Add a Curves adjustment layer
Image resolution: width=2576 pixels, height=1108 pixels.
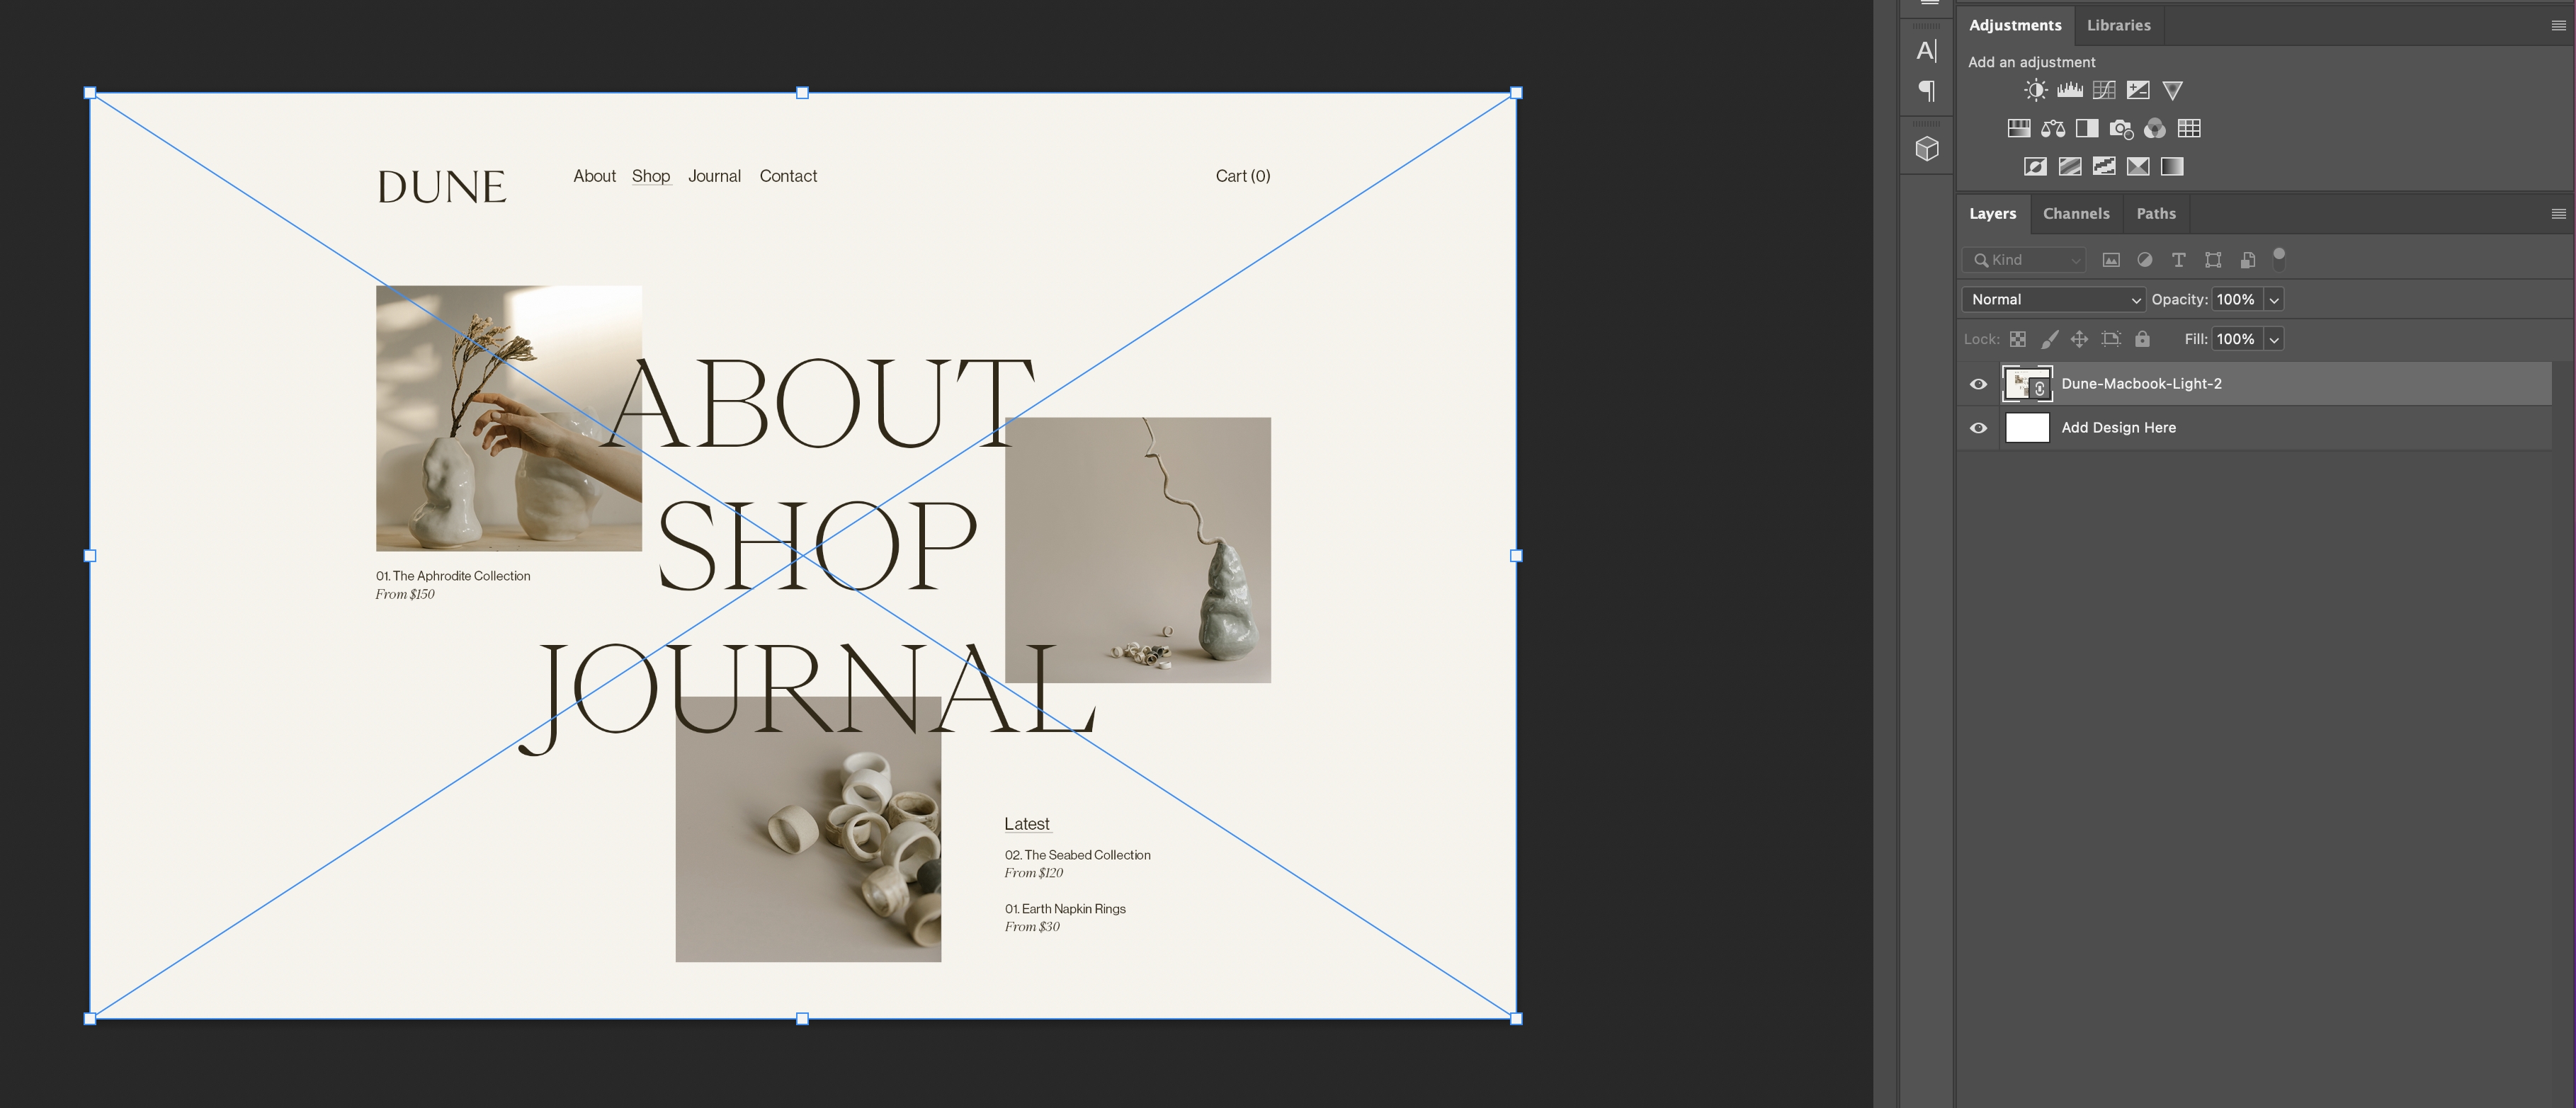pos(2103,90)
